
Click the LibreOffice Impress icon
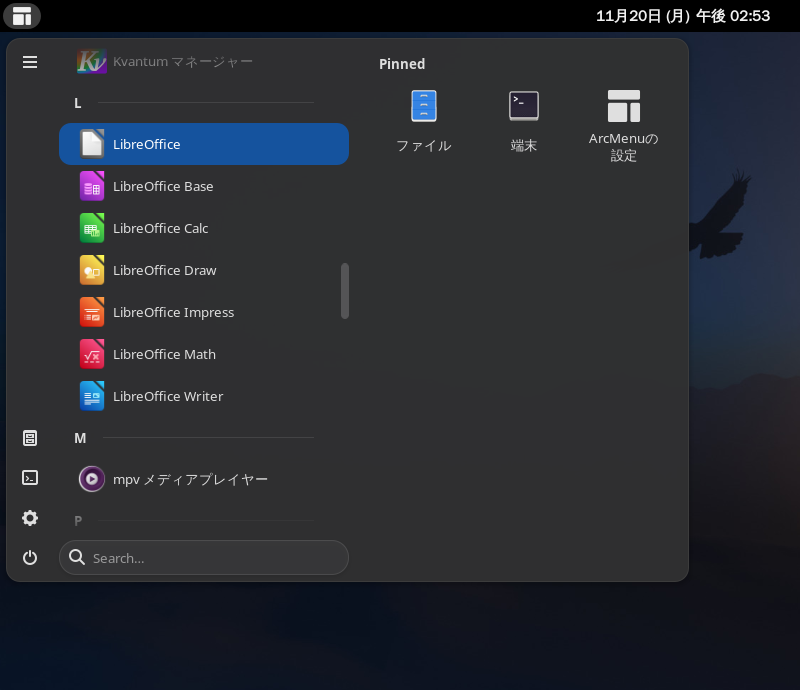tap(92, 312)
